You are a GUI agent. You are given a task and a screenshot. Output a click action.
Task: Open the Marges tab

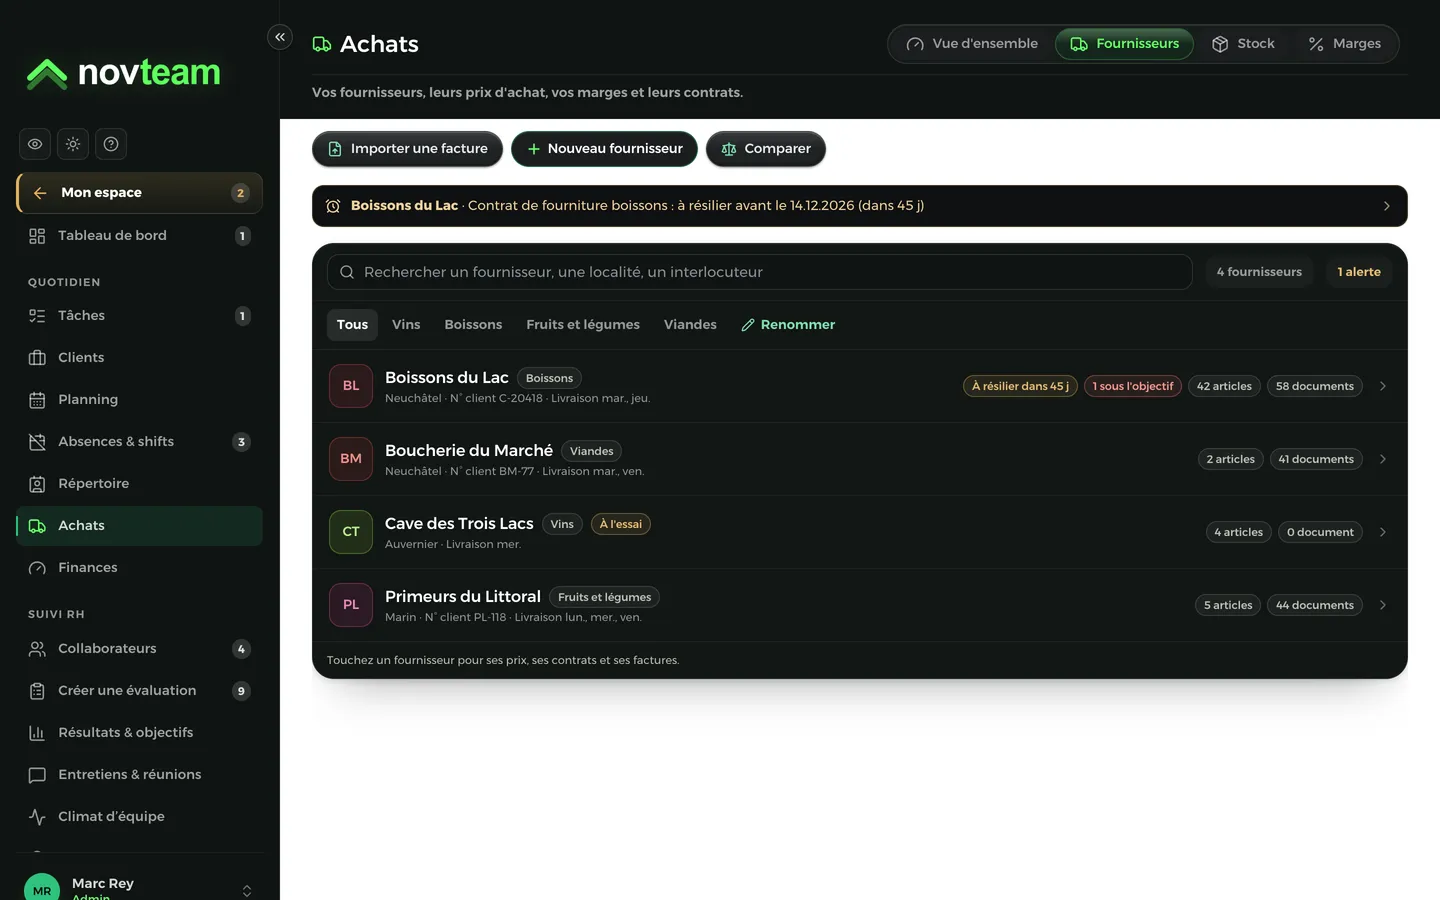pos(1345,44)
